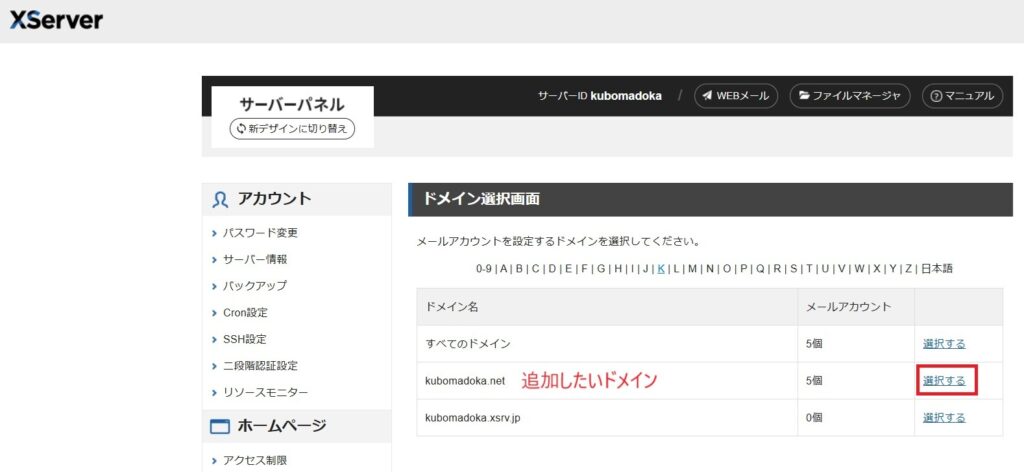The height and width of the screenshot is (472, 1024).
Task: Click ドメイン選択画面 heading
Action: (482, 200)
